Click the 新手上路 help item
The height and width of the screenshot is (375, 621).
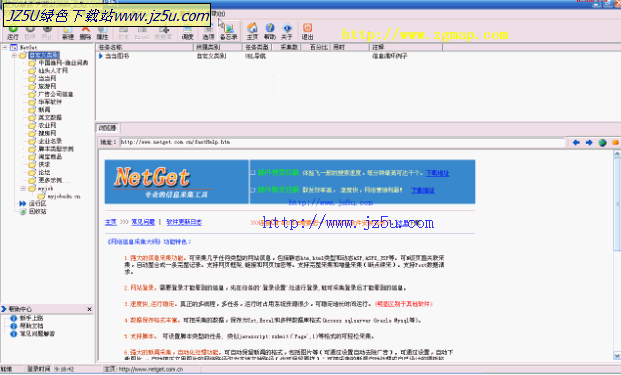tap(31, 318)
